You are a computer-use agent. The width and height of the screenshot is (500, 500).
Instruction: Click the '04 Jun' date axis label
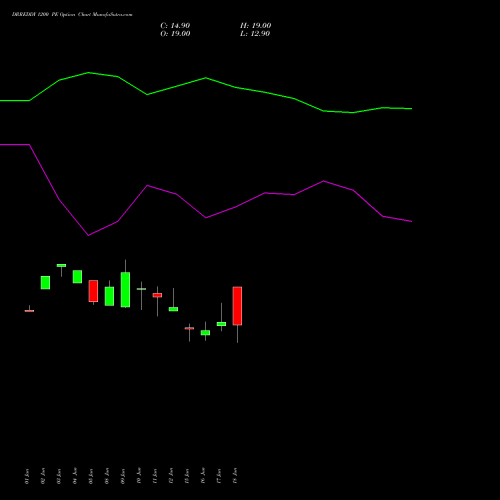75,476
